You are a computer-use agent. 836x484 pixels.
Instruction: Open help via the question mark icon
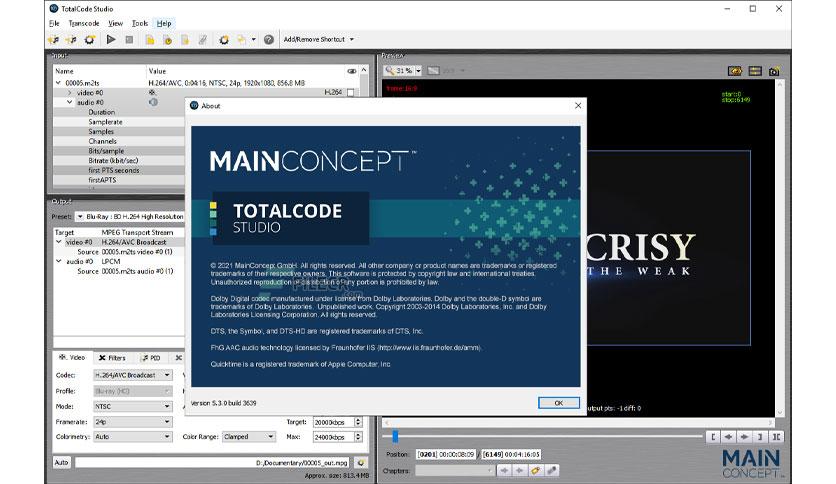(x=269, y=39)
